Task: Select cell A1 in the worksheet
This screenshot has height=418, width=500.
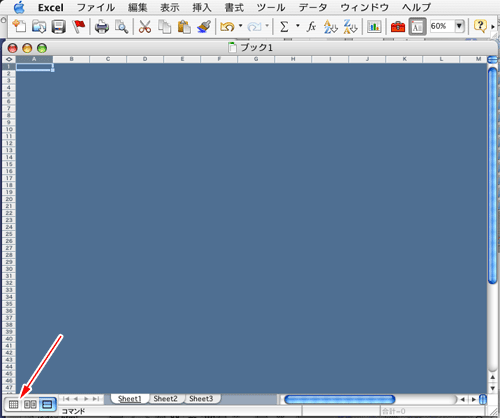Action: pyautogui.click(x=34, y=67)
